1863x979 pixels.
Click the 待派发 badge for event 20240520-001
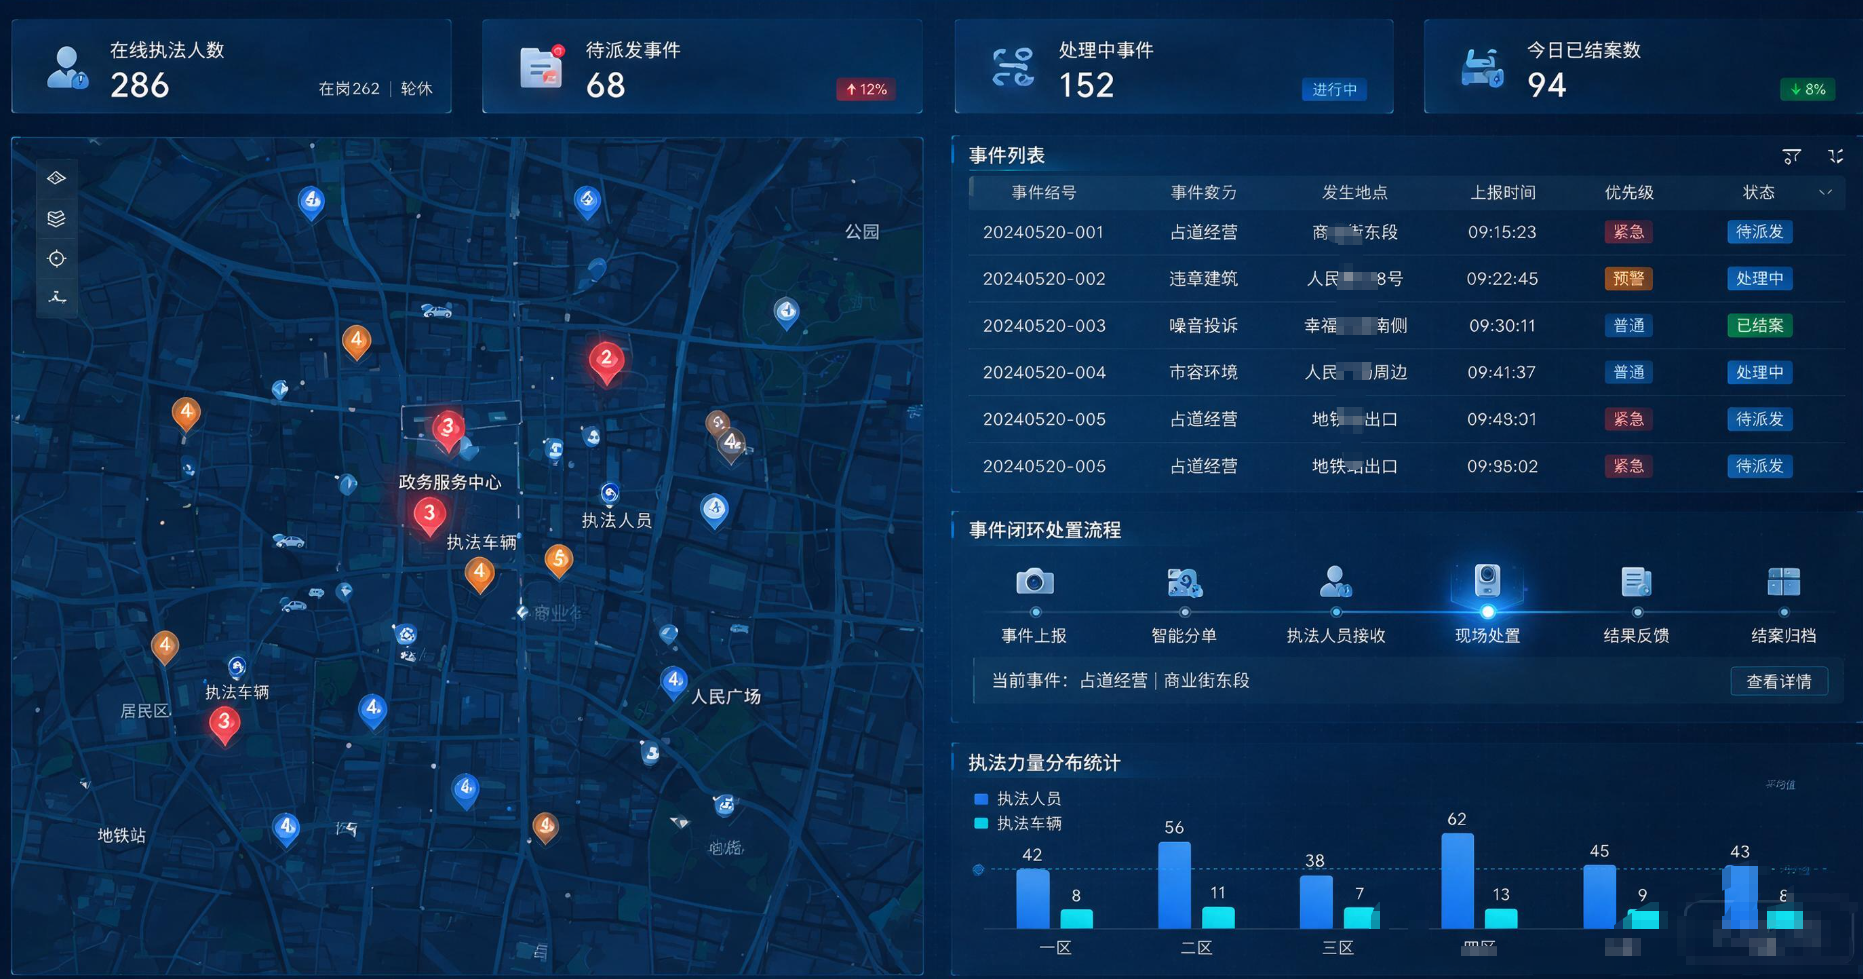[1759, 232]
